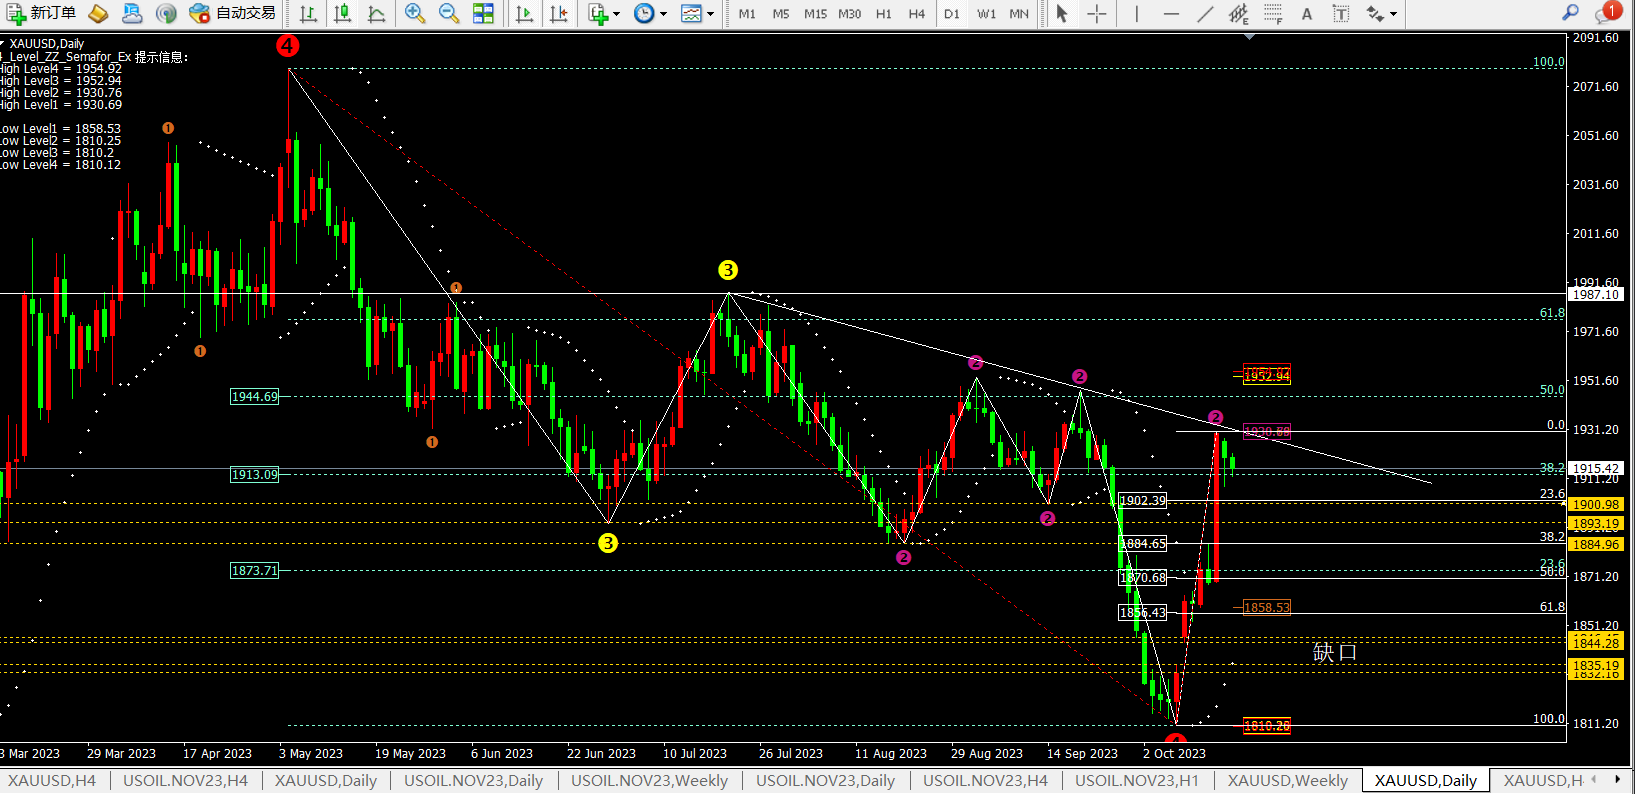
Task: Expand the indicators list dropdown
Action: pos(616,14)
